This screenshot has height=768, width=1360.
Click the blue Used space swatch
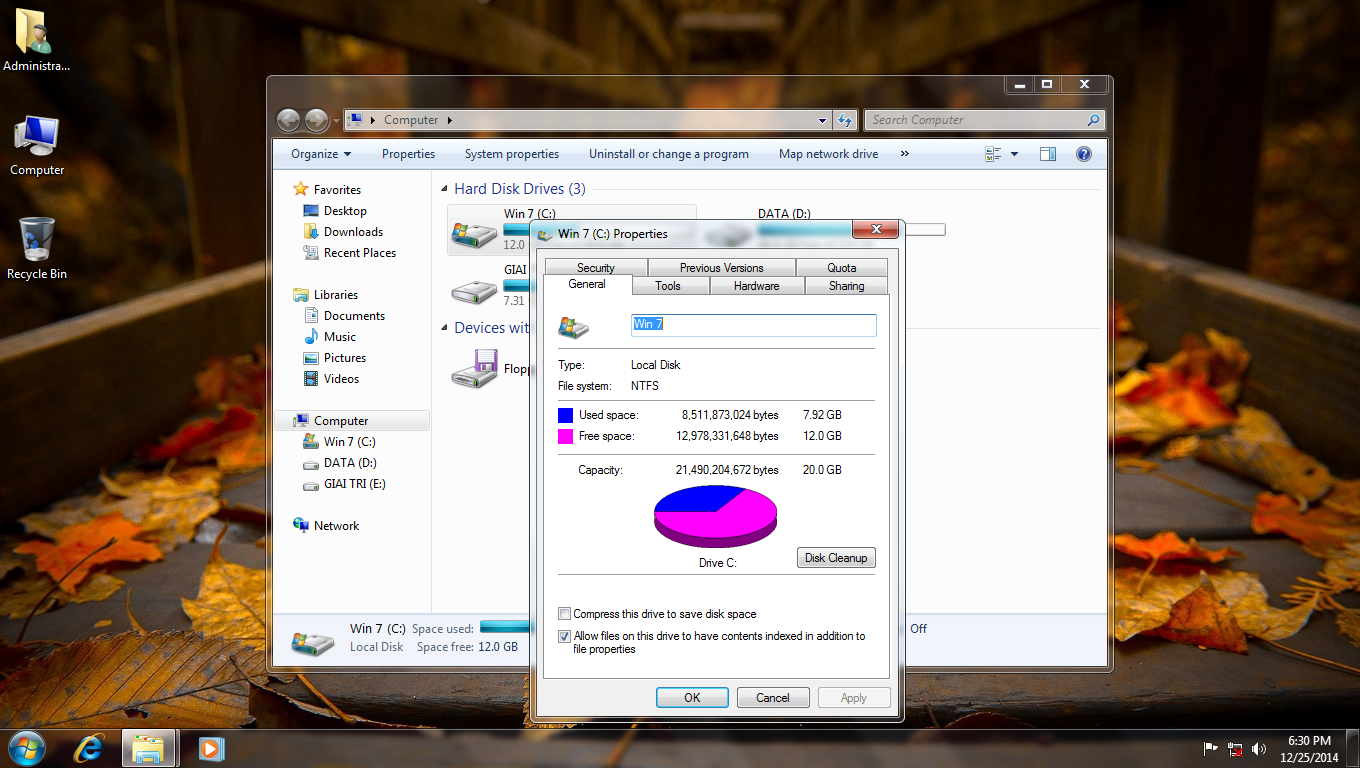[566, 415]
